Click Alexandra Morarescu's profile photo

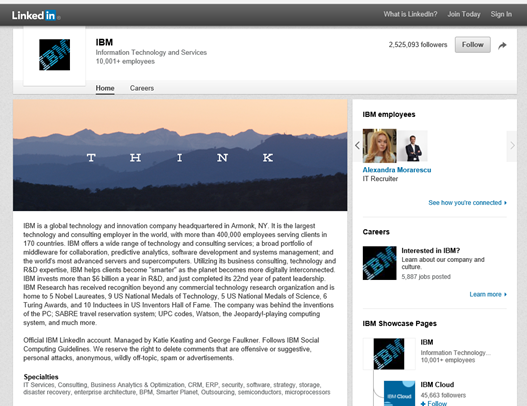point(379,146)
